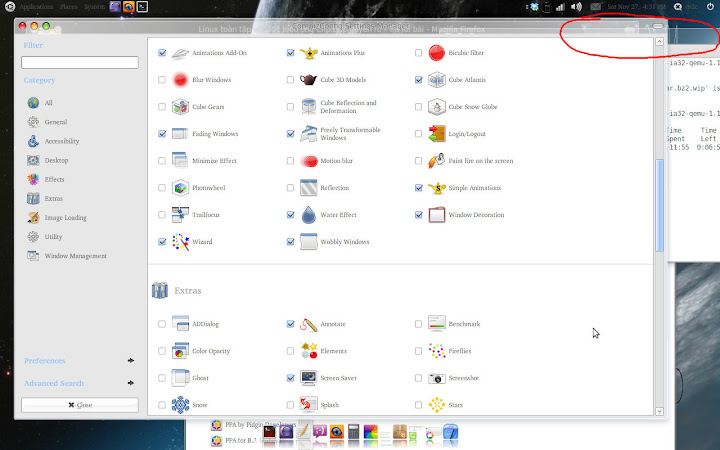This screenshot has width=720, height=450.
Task: Click the Paint fire on the screen icon
Action: [437, 161]
